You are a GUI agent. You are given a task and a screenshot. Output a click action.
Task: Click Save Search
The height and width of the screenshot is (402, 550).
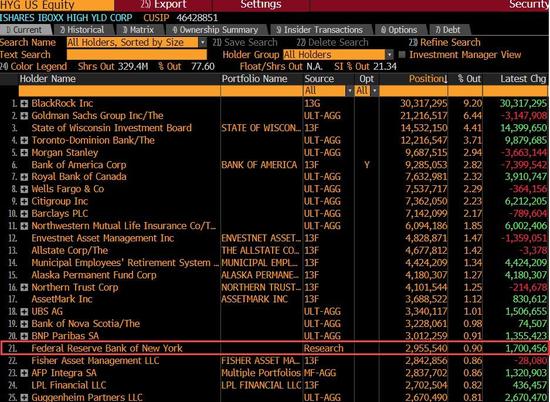[x=244, y=42]
